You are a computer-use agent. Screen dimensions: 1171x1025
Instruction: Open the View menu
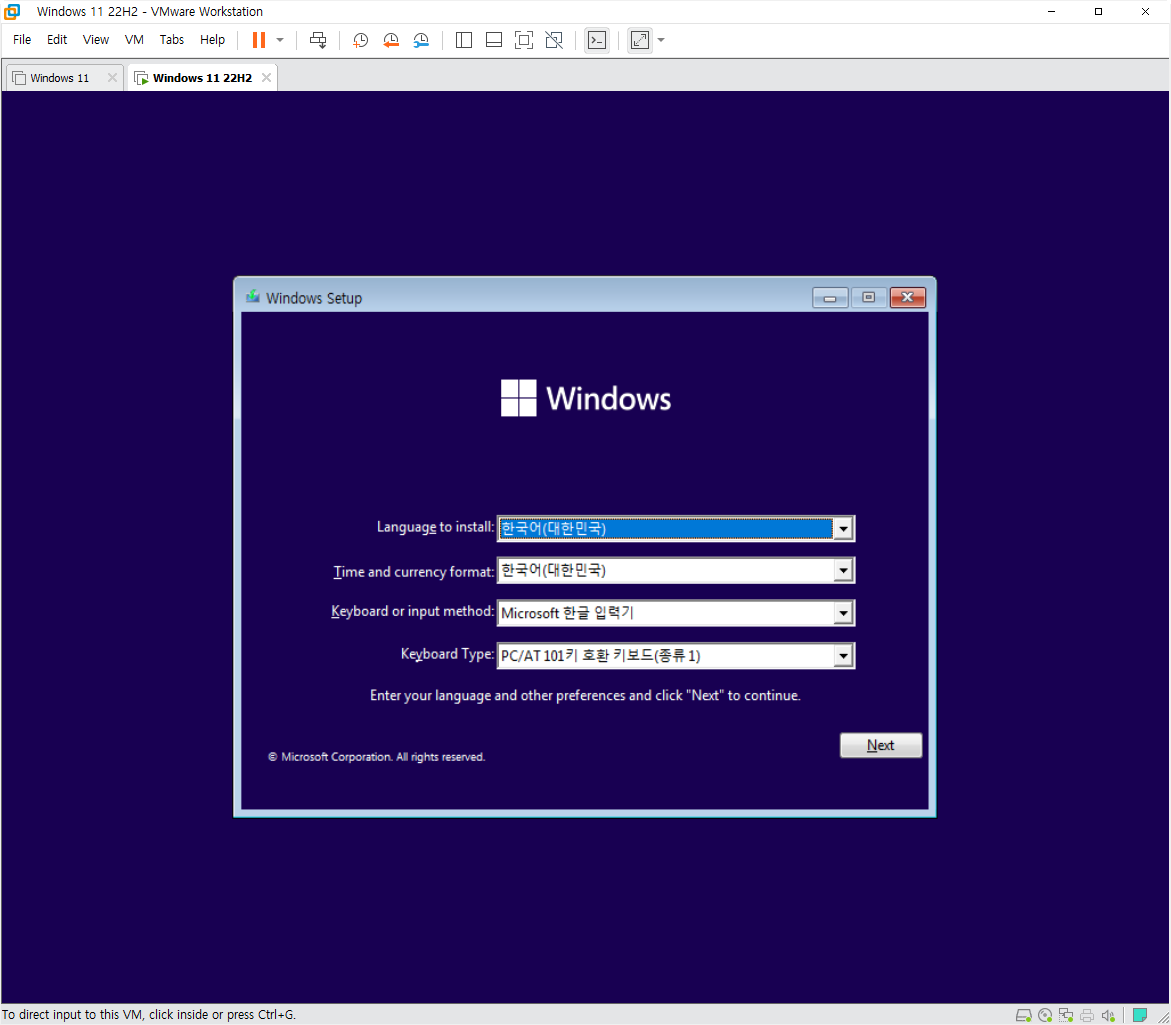[x=96, y=40]
